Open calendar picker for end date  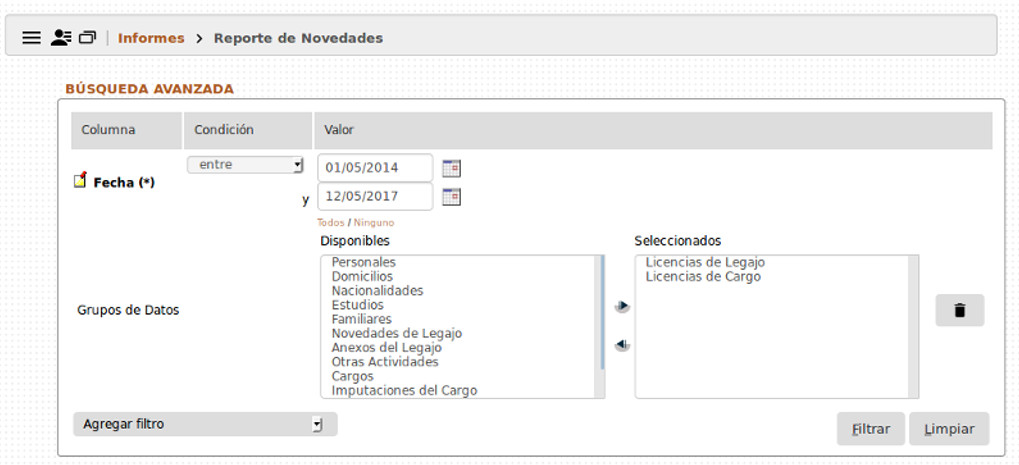451,197
